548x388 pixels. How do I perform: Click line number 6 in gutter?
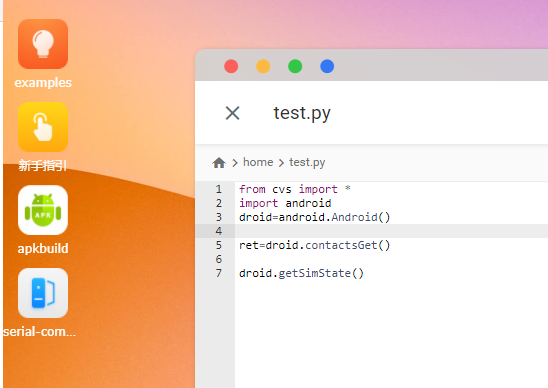219,259
